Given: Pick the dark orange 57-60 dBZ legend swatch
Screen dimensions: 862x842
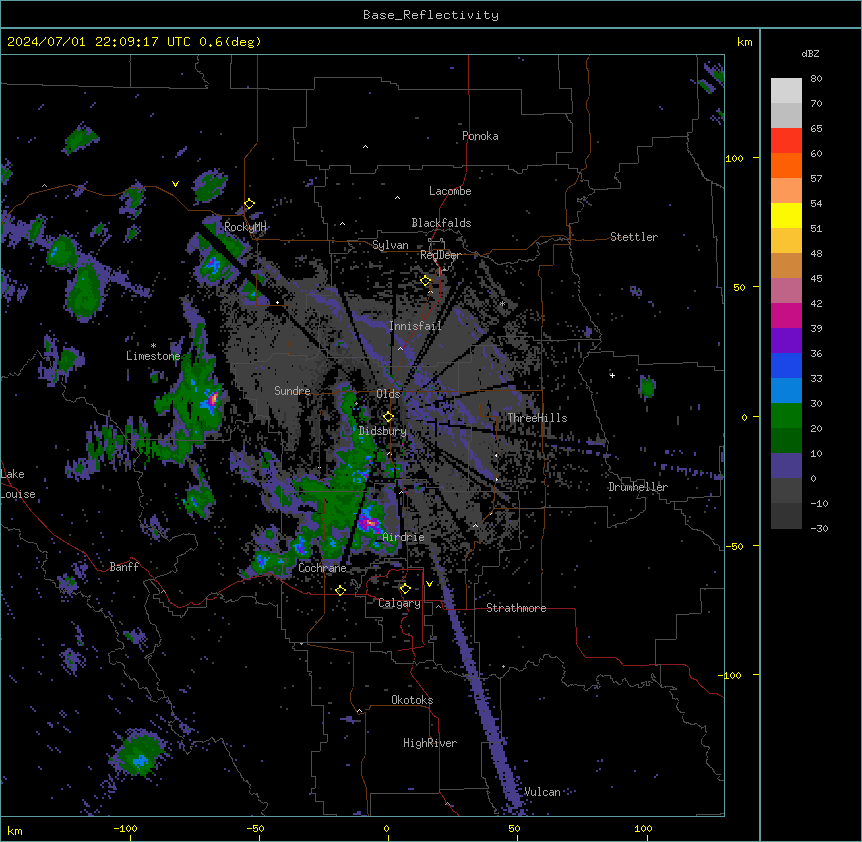Looking at the screenshot, I should pos(786,165).
